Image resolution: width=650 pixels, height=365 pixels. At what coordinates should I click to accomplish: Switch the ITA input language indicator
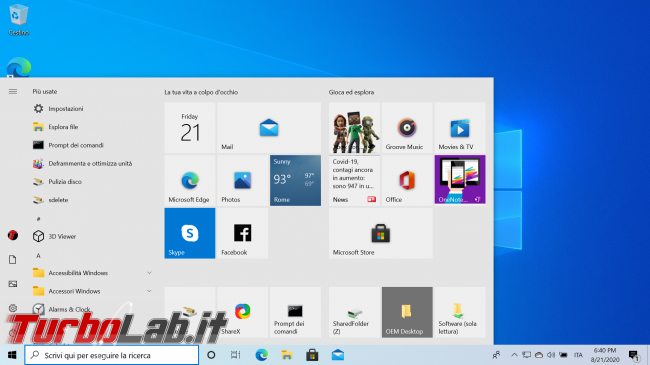point(578,355)
